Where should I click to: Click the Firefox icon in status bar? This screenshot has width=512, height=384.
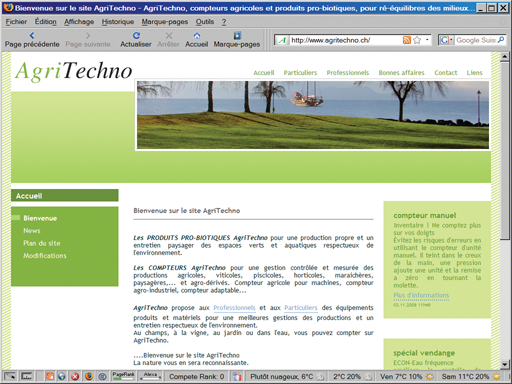[89, 376]
